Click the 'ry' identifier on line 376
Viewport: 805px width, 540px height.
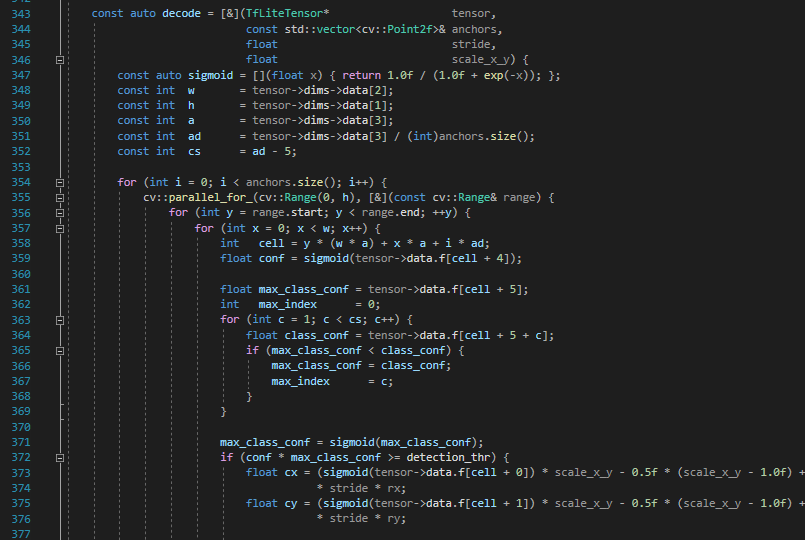click(x=396, y=518)
